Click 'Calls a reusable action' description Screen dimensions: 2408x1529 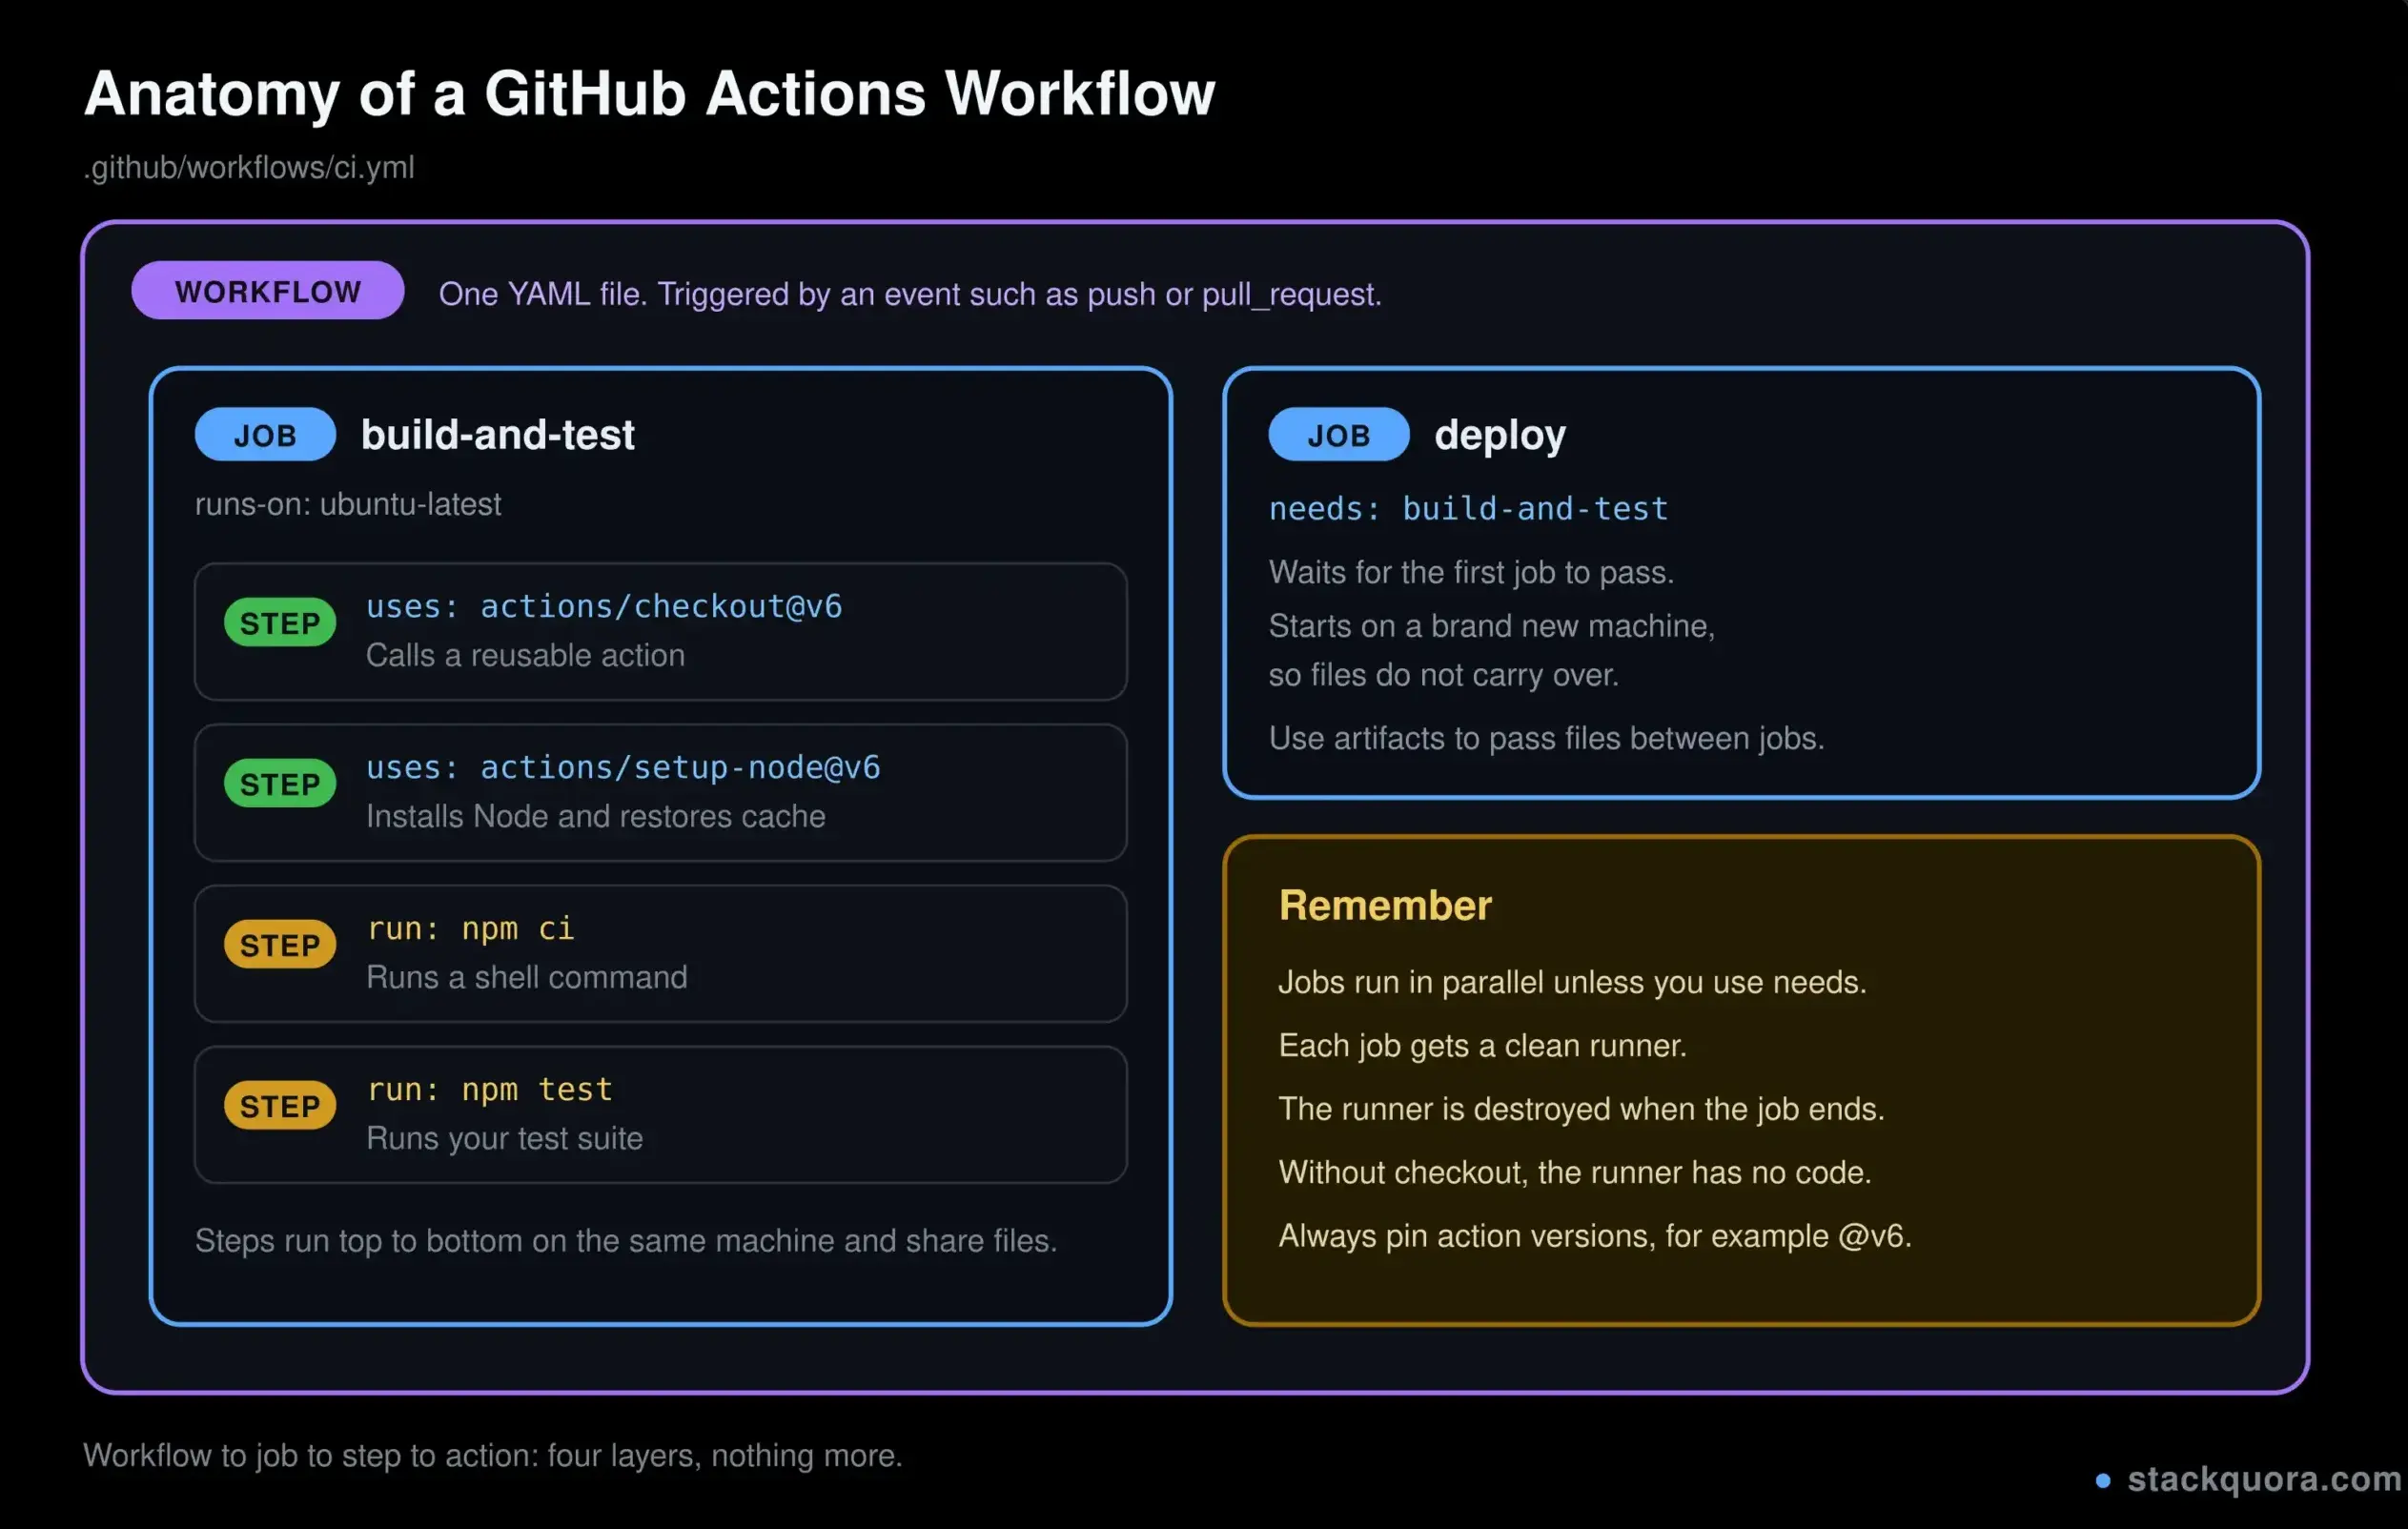click(x=525, y=655)
